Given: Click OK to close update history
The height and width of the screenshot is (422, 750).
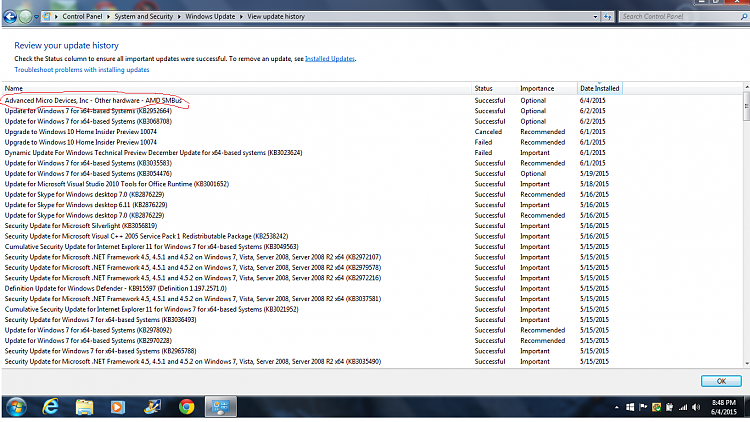Looking at the screenshot, I should click(721, 381).
